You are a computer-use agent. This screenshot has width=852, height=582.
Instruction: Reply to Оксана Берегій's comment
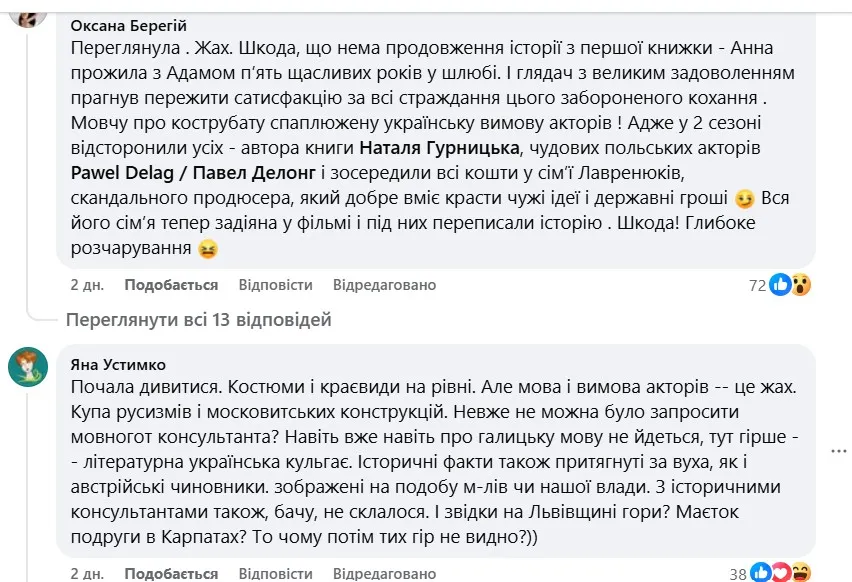pyautogui.click(x=275, y=285)
